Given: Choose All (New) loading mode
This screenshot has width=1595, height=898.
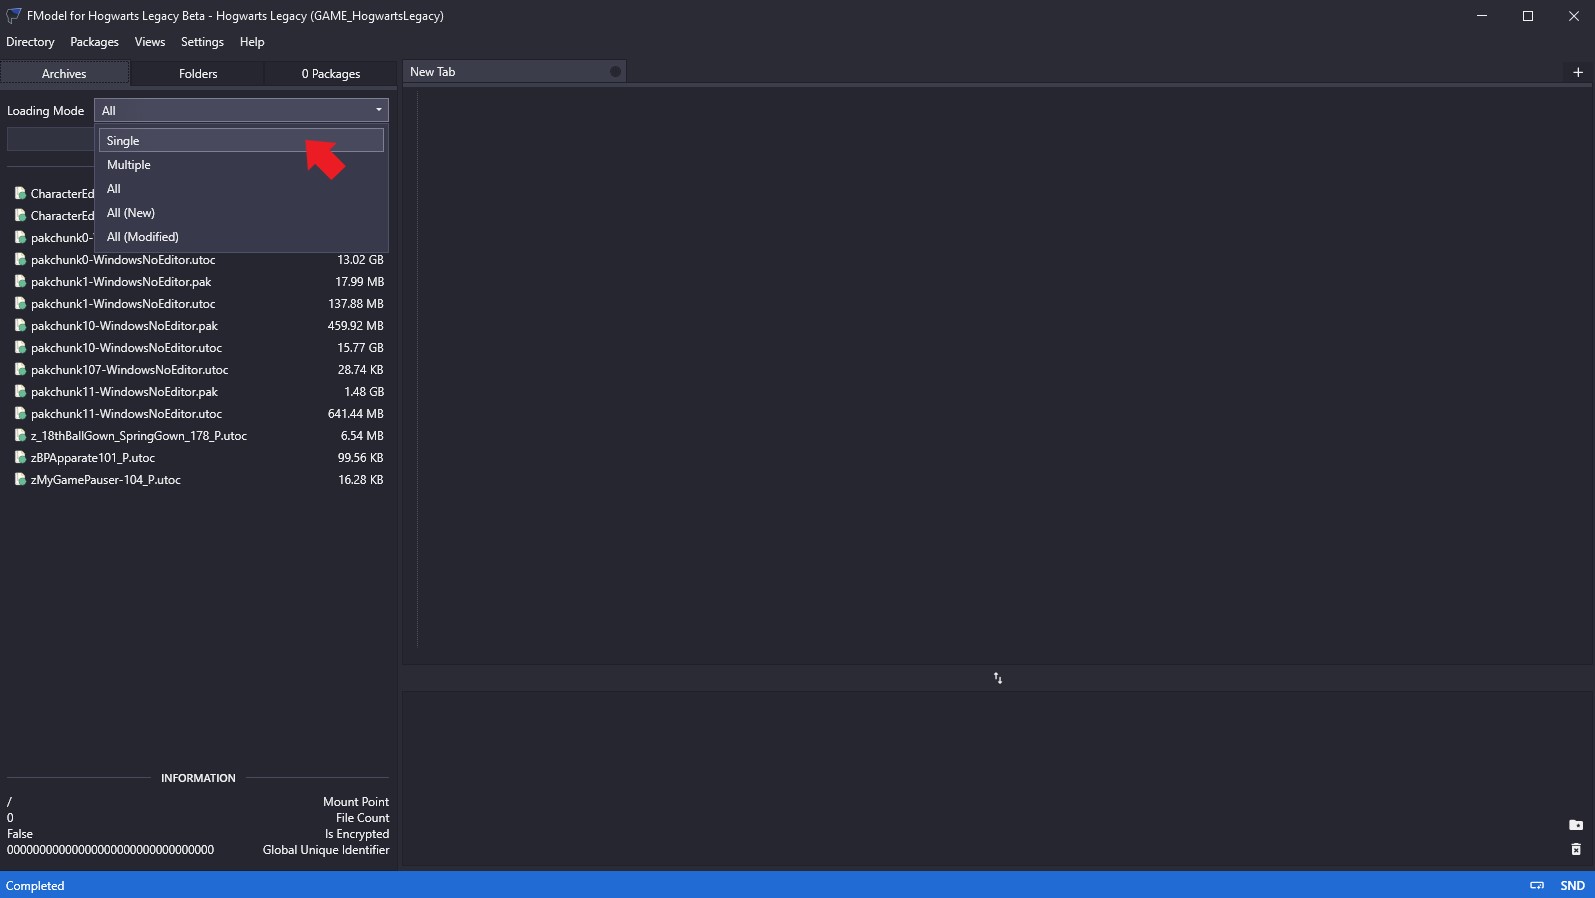Looking at the screenshot, I should point(241,213).
